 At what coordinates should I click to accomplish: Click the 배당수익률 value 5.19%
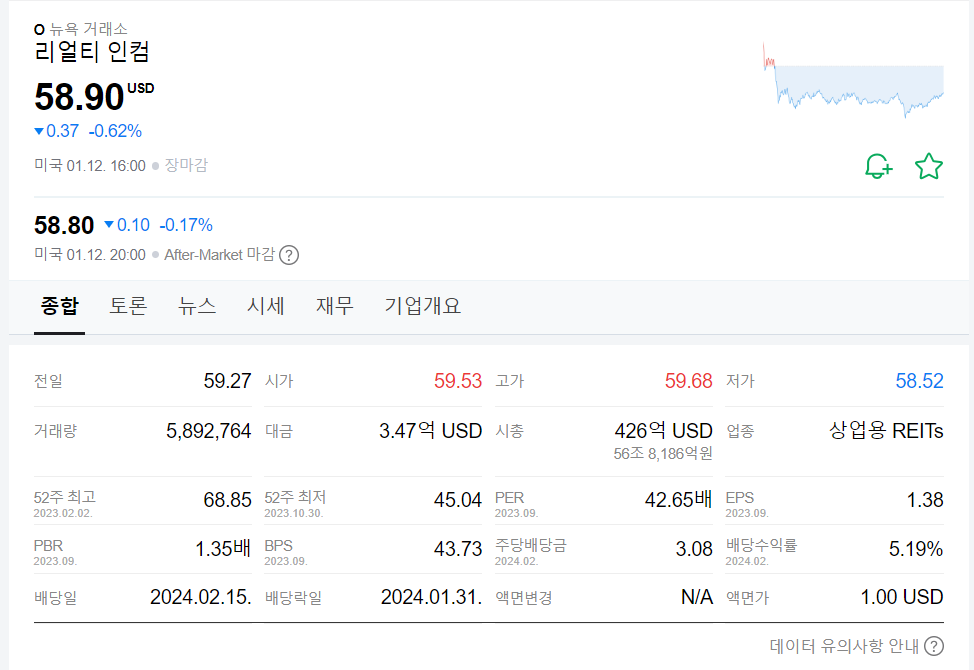(x=916, y=549)
